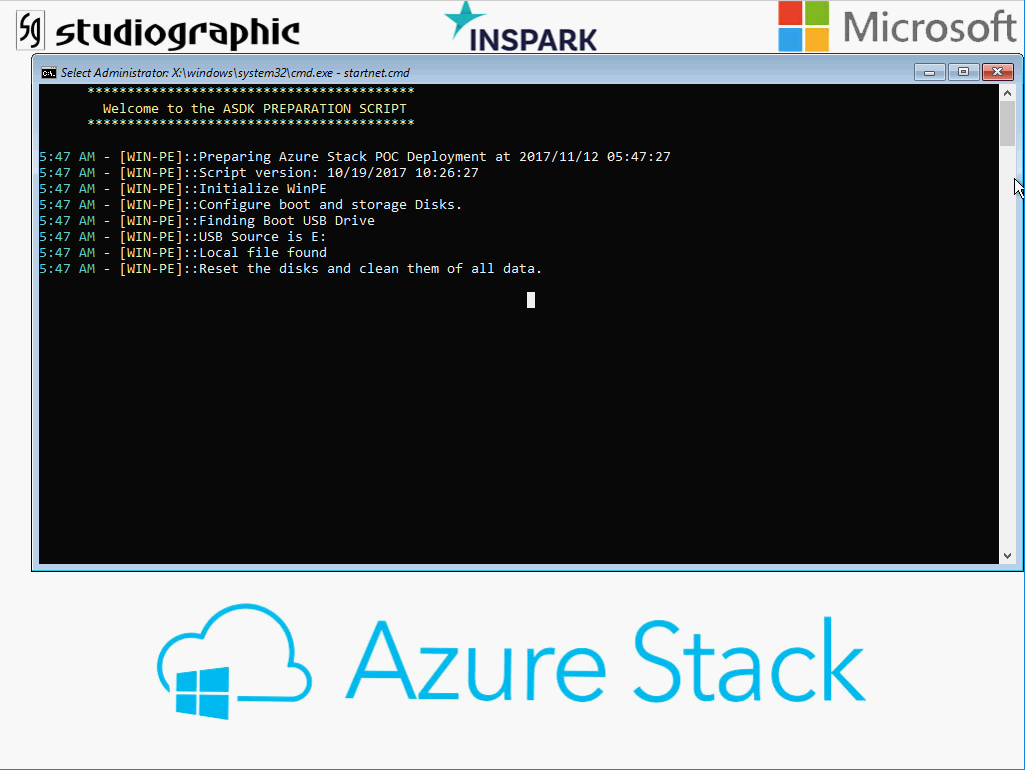Click 'Preparing Azure Stack POC Deployment' line
The height and width of the screenshot is (770, 1025).
tap(355, 157)
